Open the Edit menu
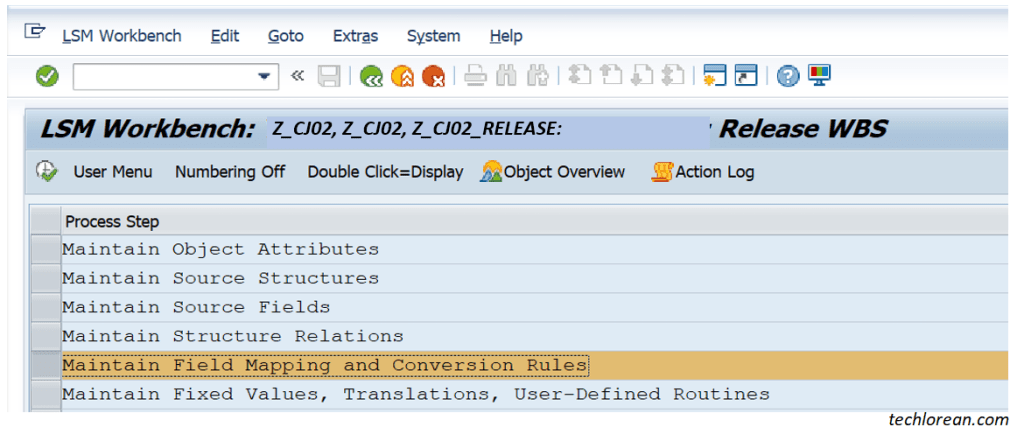 [225, 36]
